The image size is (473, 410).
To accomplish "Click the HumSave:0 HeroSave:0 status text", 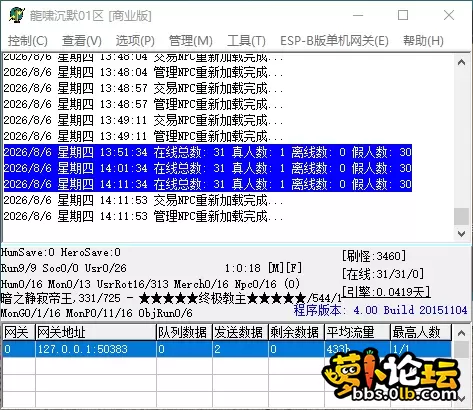I will (61, 252).
